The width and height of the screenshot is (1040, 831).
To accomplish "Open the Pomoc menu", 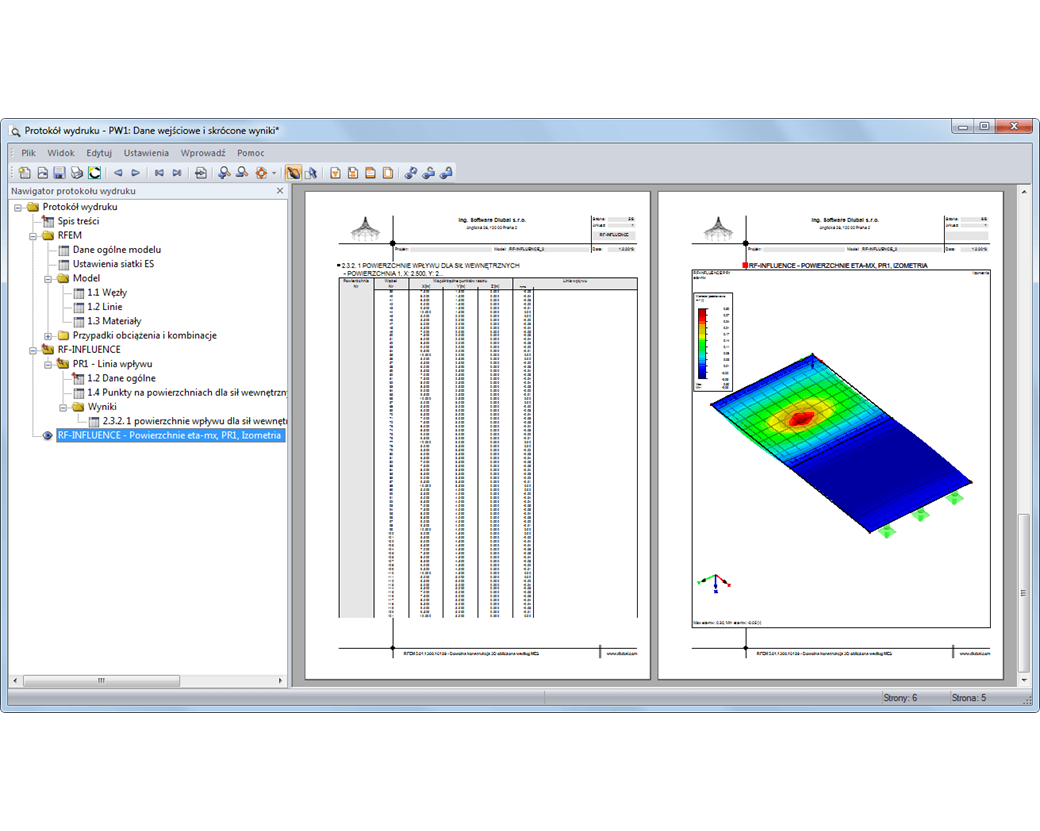I will pyautogui.click(x=251, y=153).
